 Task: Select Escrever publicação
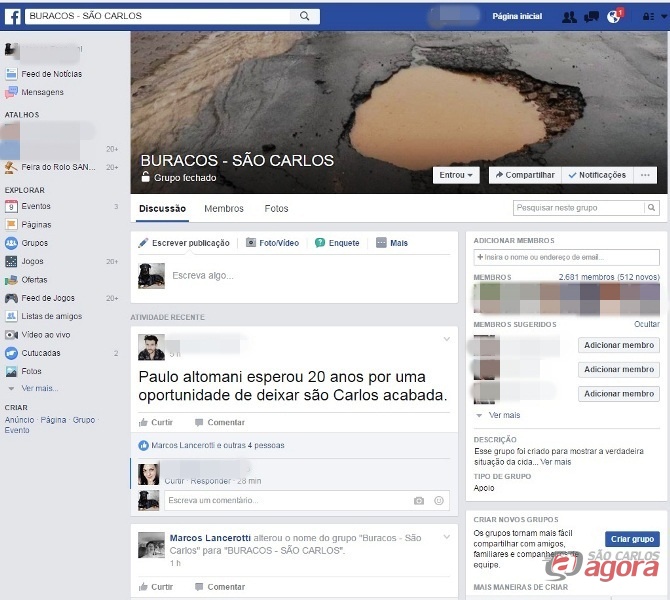[x=184, y=243]
